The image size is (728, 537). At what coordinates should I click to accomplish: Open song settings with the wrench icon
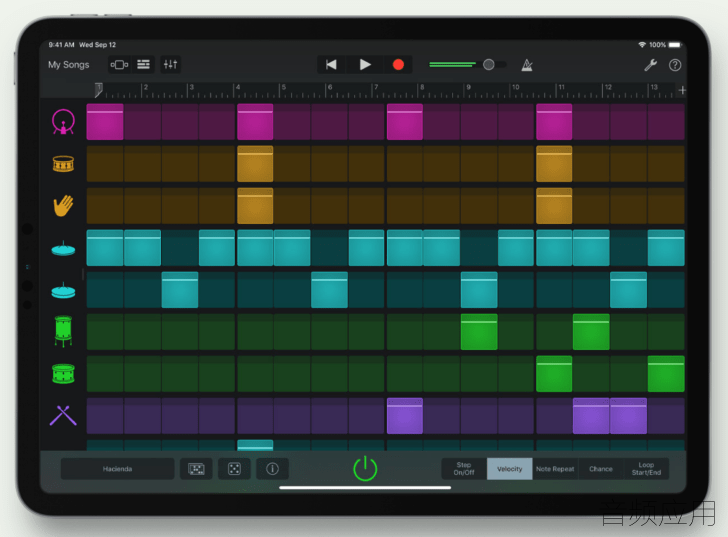650,65
